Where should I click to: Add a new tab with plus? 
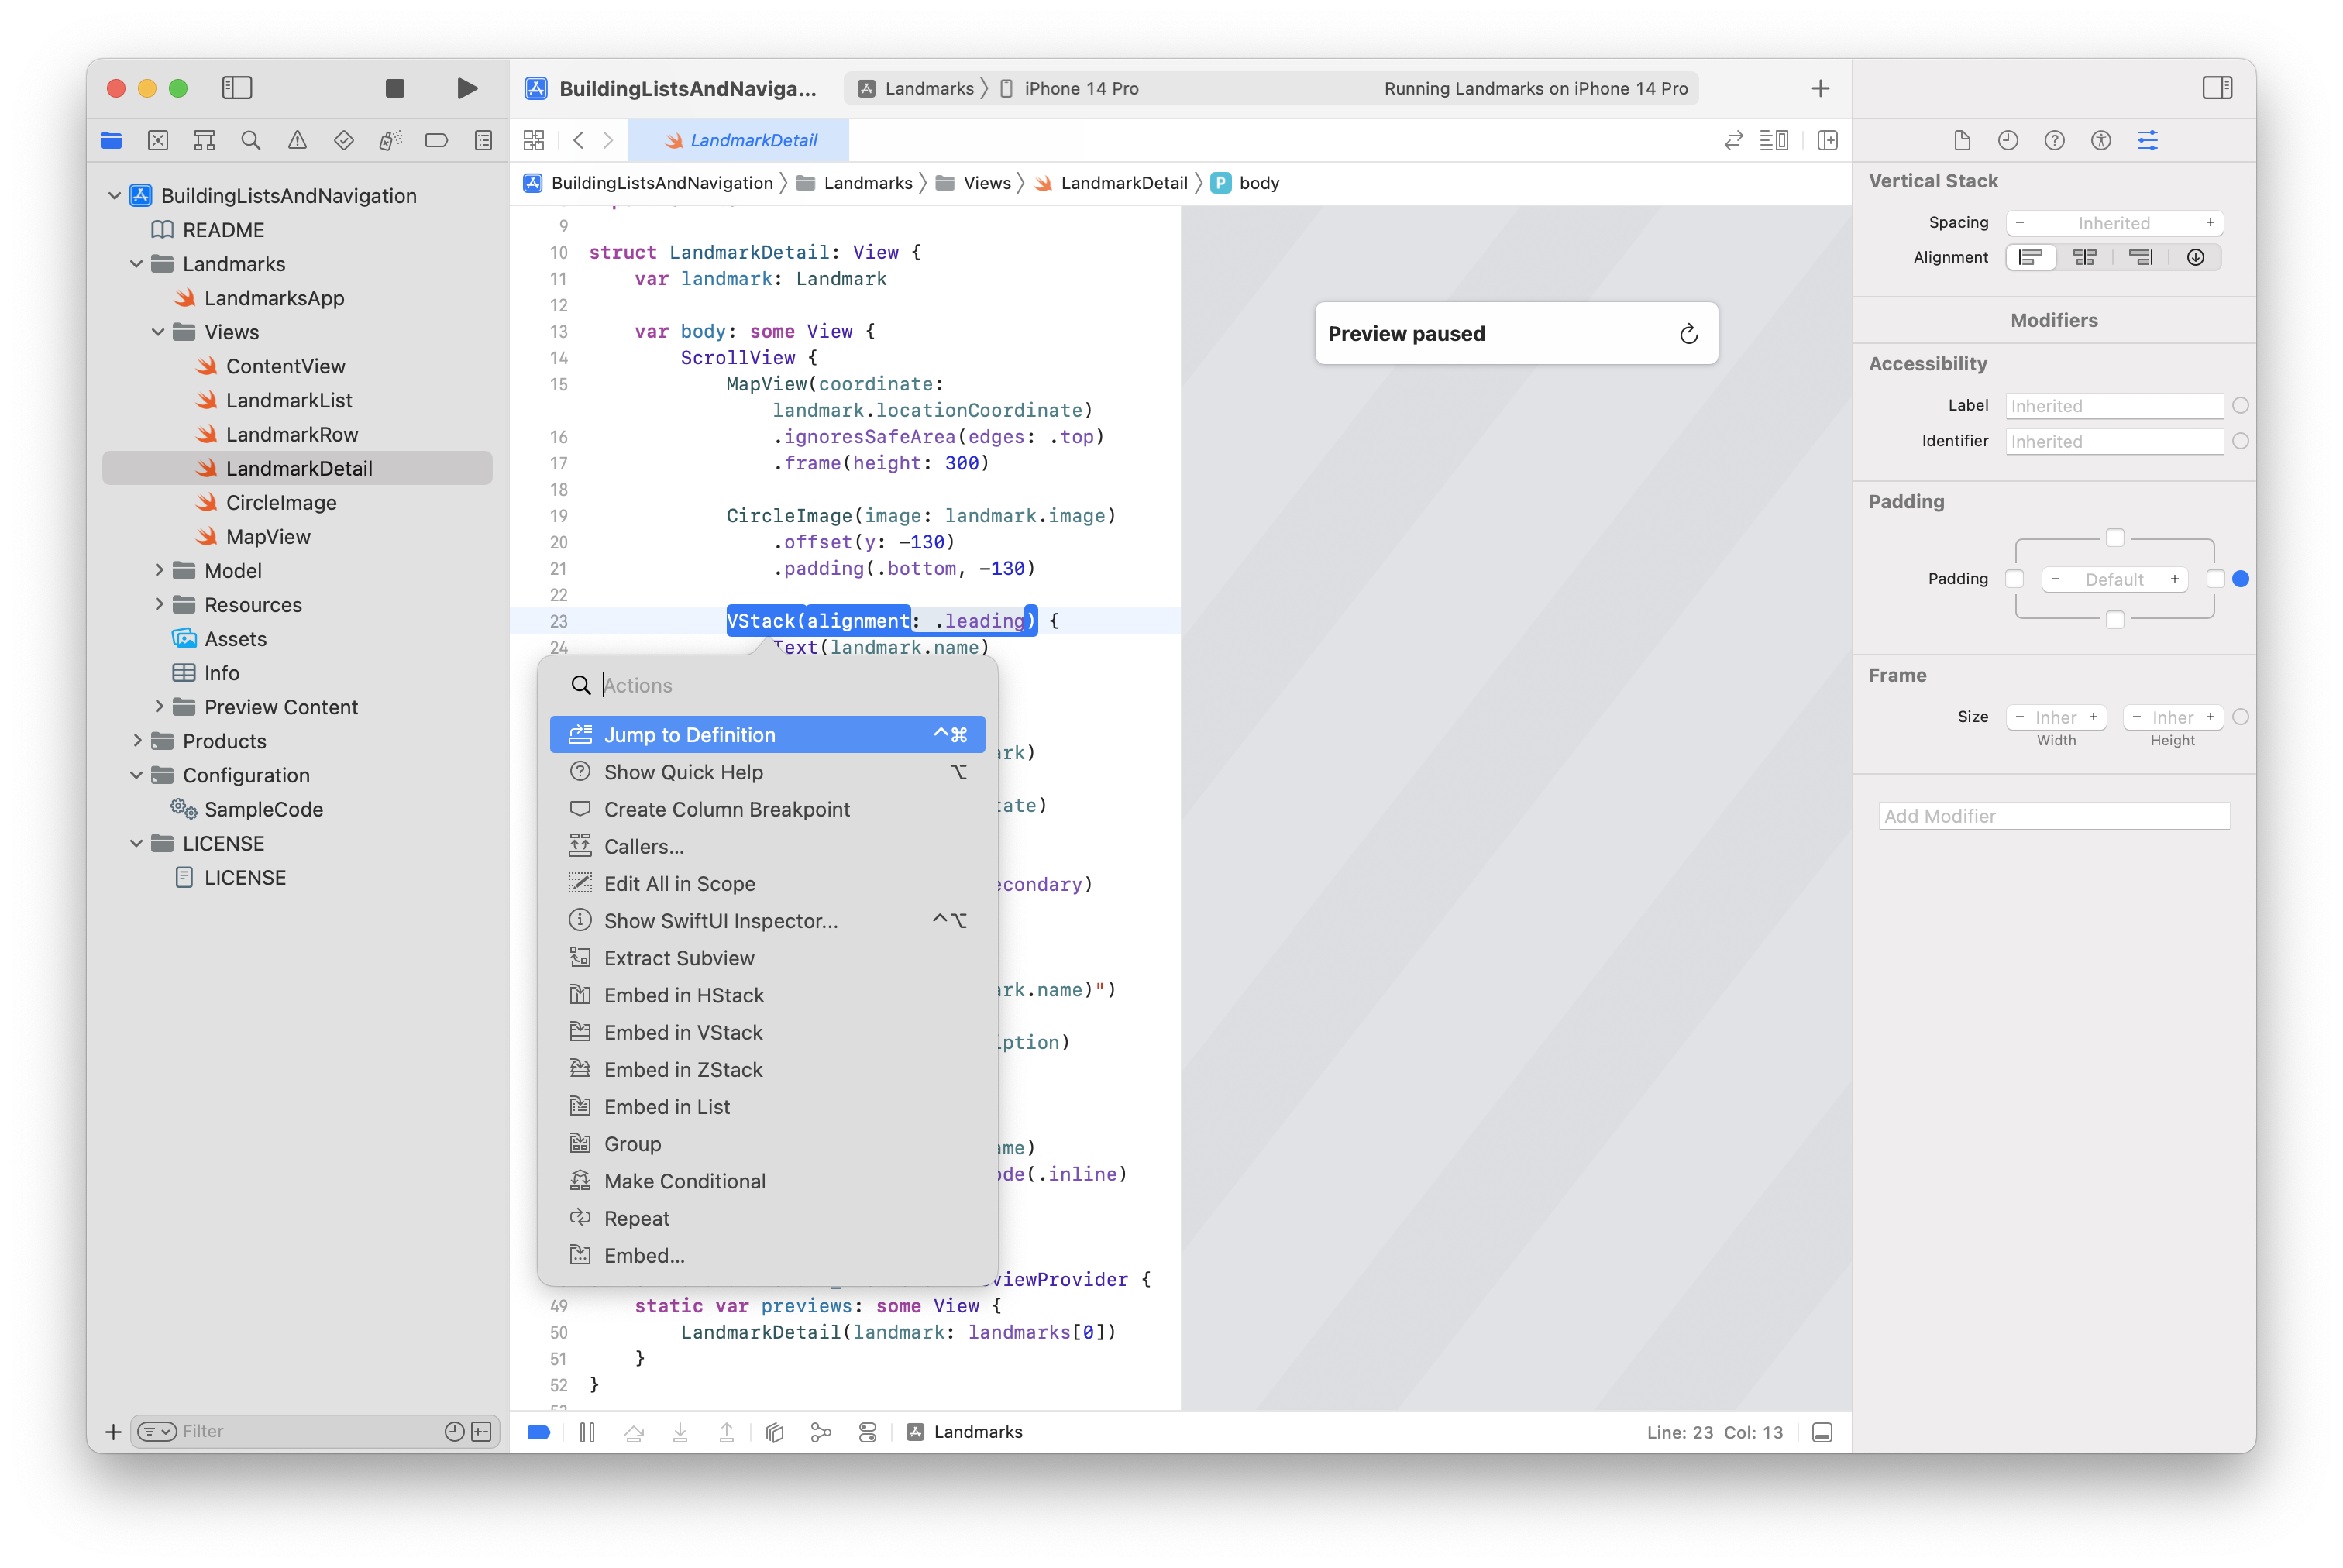point(1820,88)
